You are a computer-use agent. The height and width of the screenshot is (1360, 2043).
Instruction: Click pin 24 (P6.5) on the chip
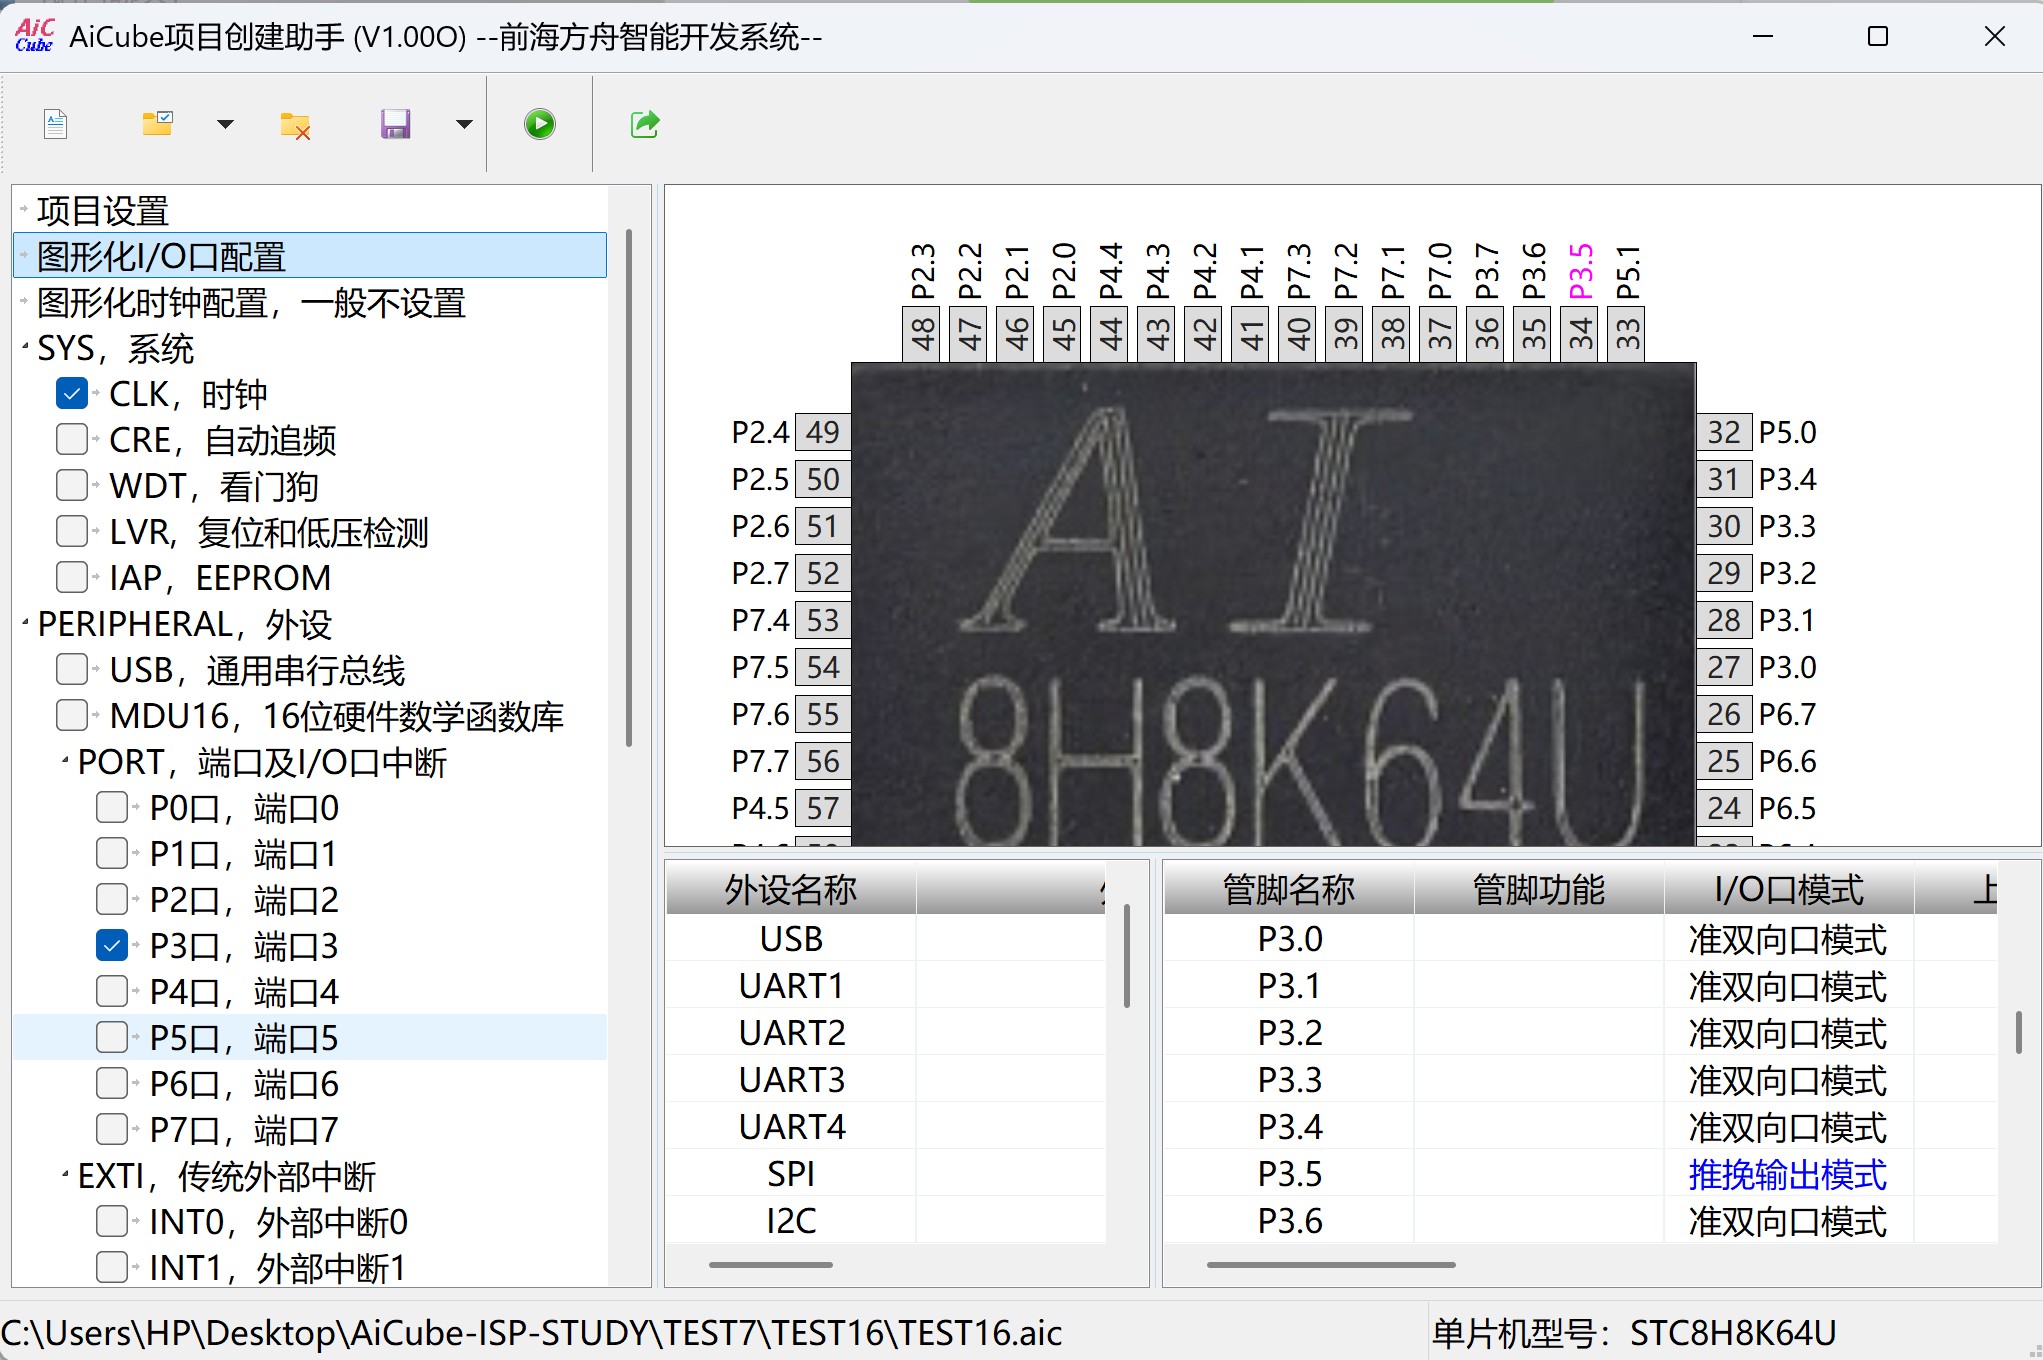[x=1724, y=809]
